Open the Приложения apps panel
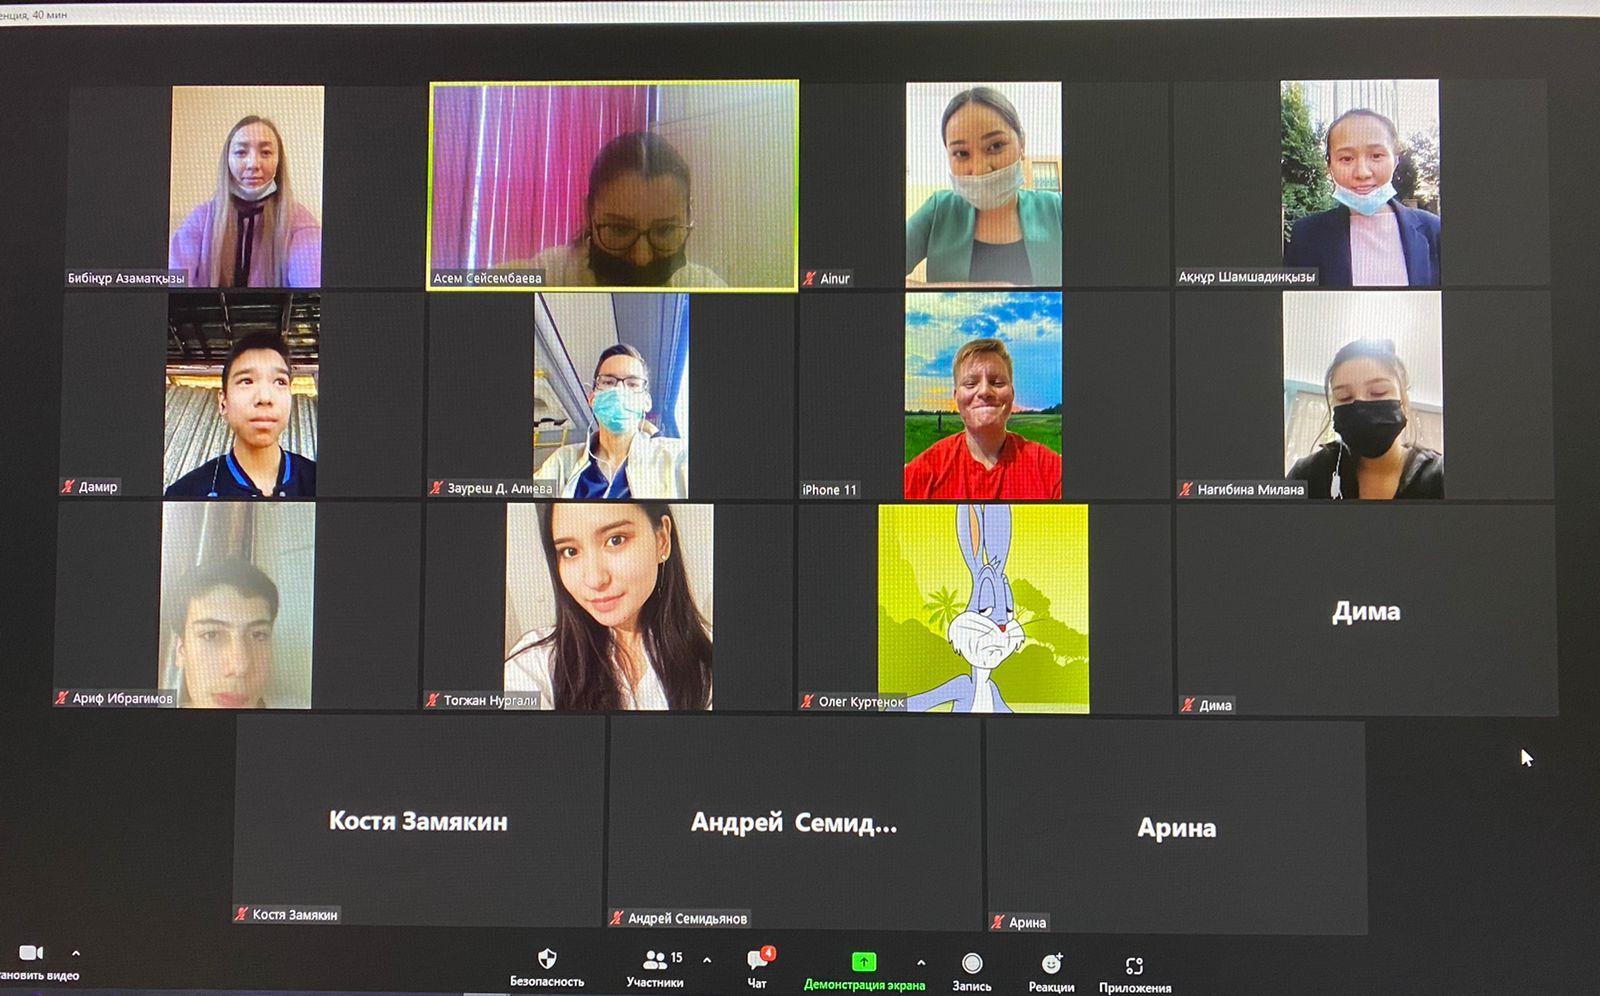 [x=1134, y=967]
